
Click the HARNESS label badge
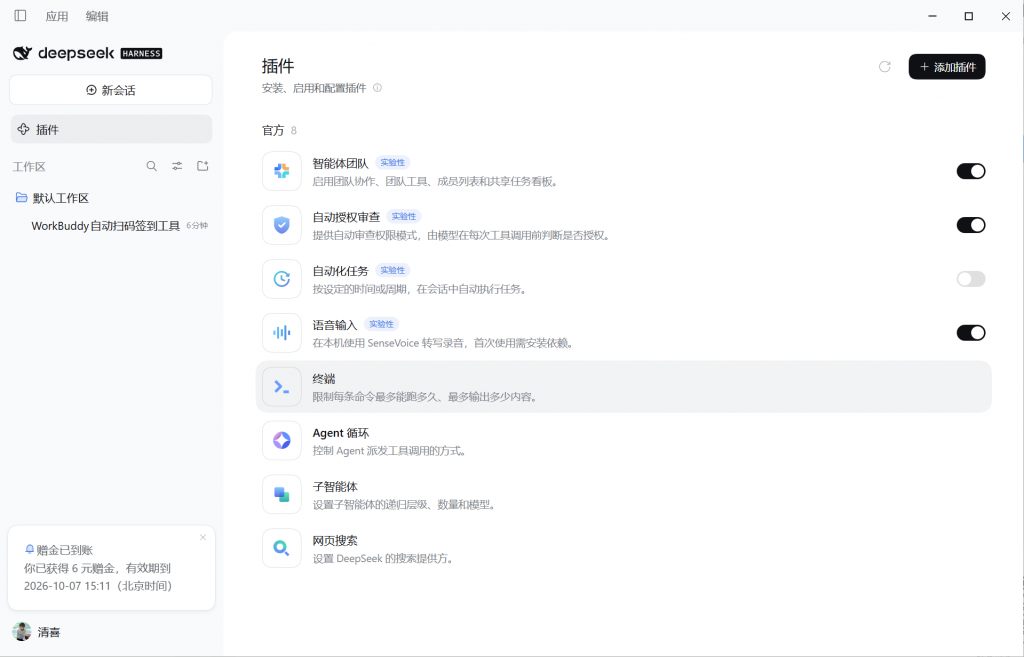click(141, 54)
